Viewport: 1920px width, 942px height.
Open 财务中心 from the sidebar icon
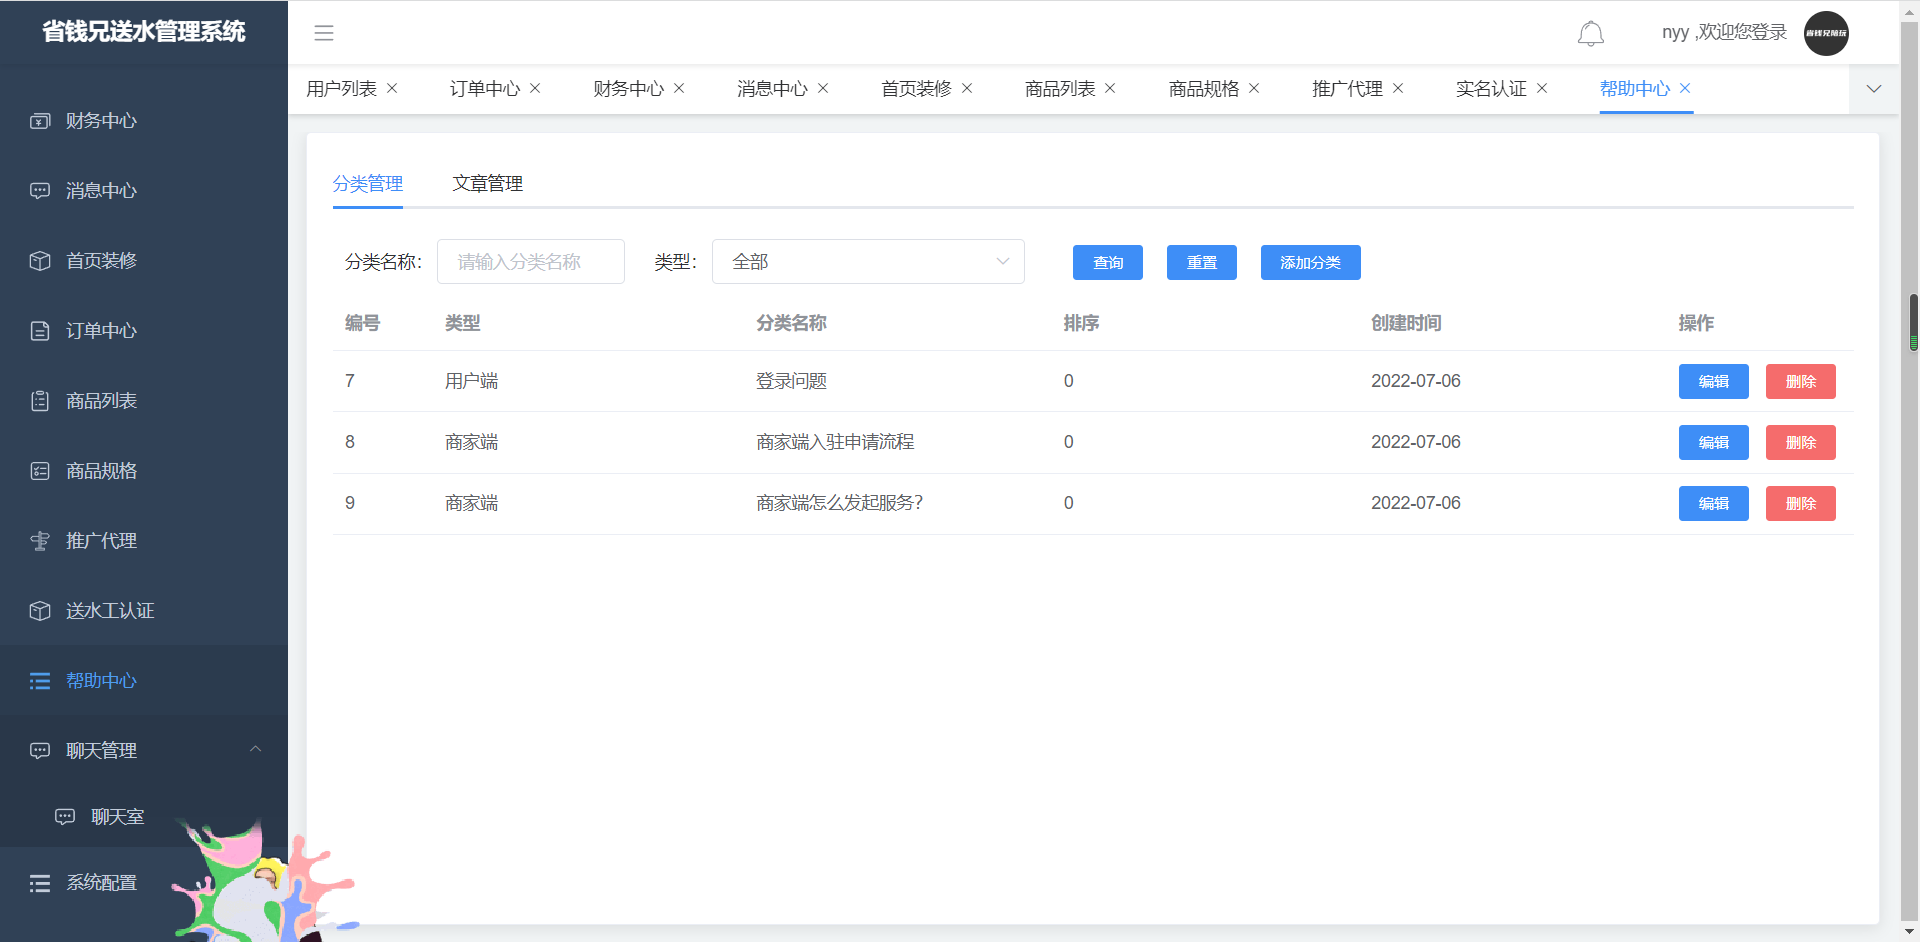pyautogui.click(x=40, y=121)
